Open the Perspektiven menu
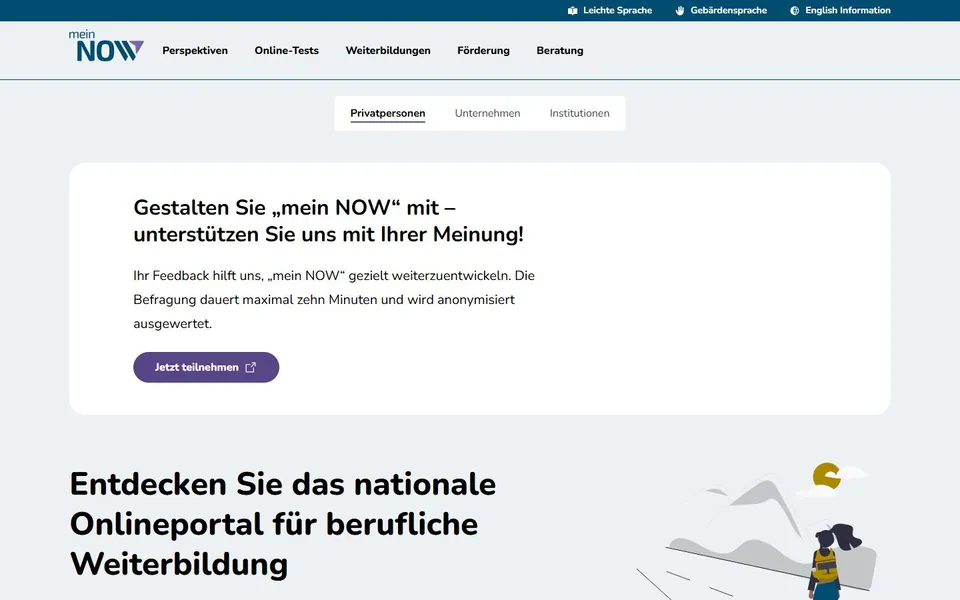 click(195, 51)
